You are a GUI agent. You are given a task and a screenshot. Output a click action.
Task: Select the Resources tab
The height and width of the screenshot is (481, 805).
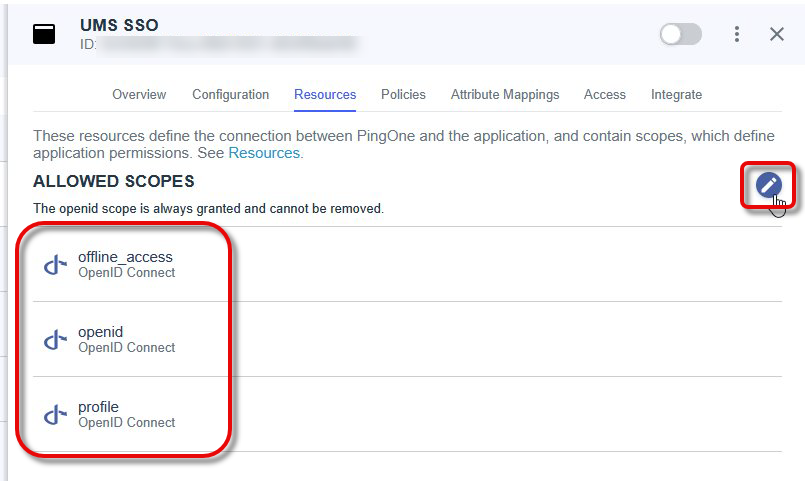(325, 95)
